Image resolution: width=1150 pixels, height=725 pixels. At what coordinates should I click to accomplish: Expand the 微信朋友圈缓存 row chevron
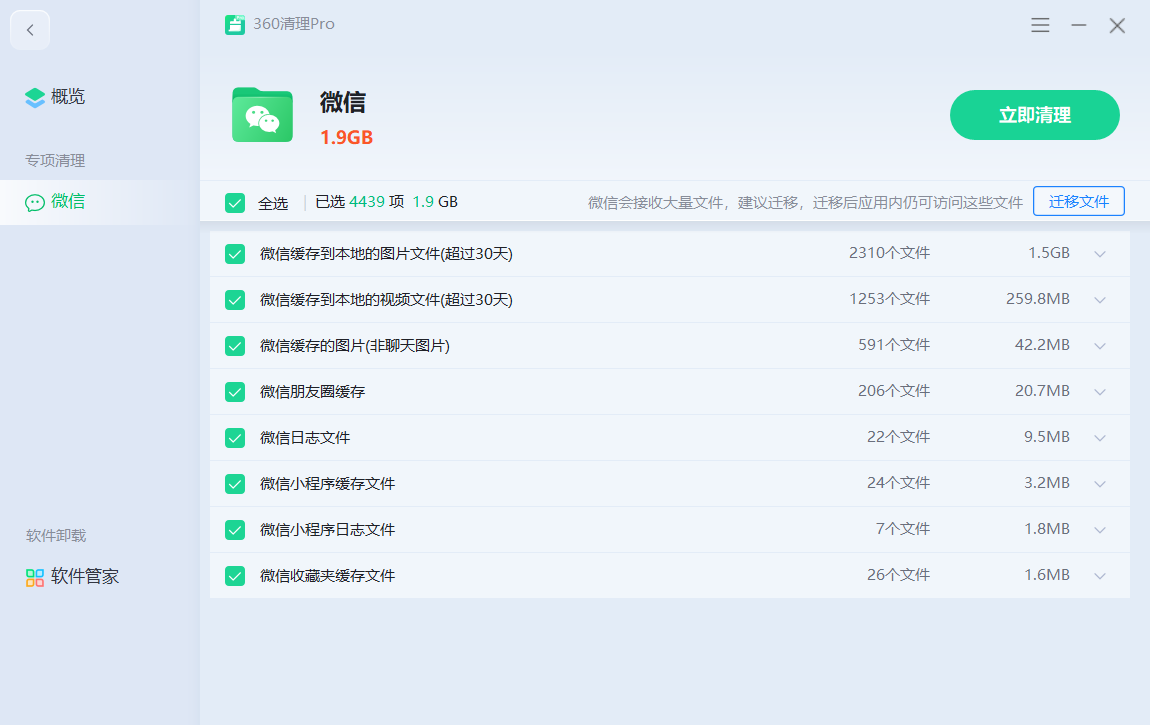tap(1099, 392)
